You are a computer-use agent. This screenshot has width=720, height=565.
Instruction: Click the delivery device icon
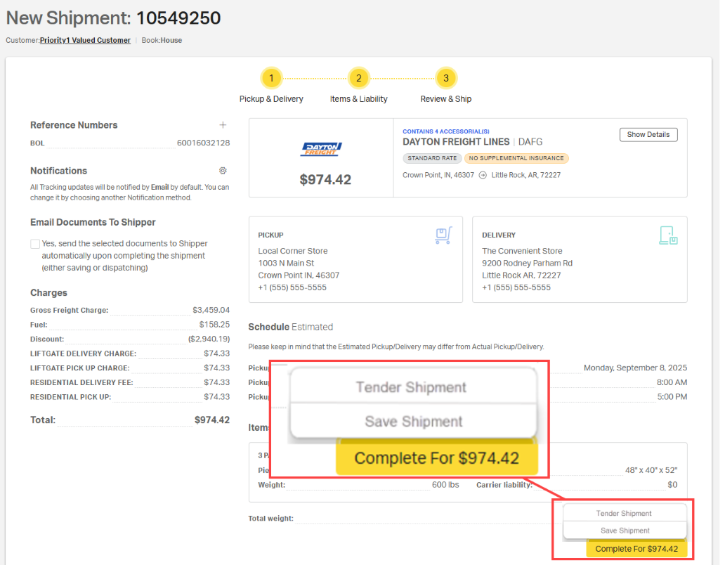[668, 236]
